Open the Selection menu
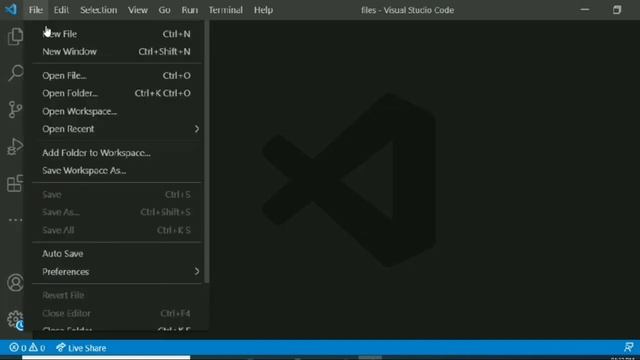This screenshot has width=640, height=360. [x=98, y=10]
